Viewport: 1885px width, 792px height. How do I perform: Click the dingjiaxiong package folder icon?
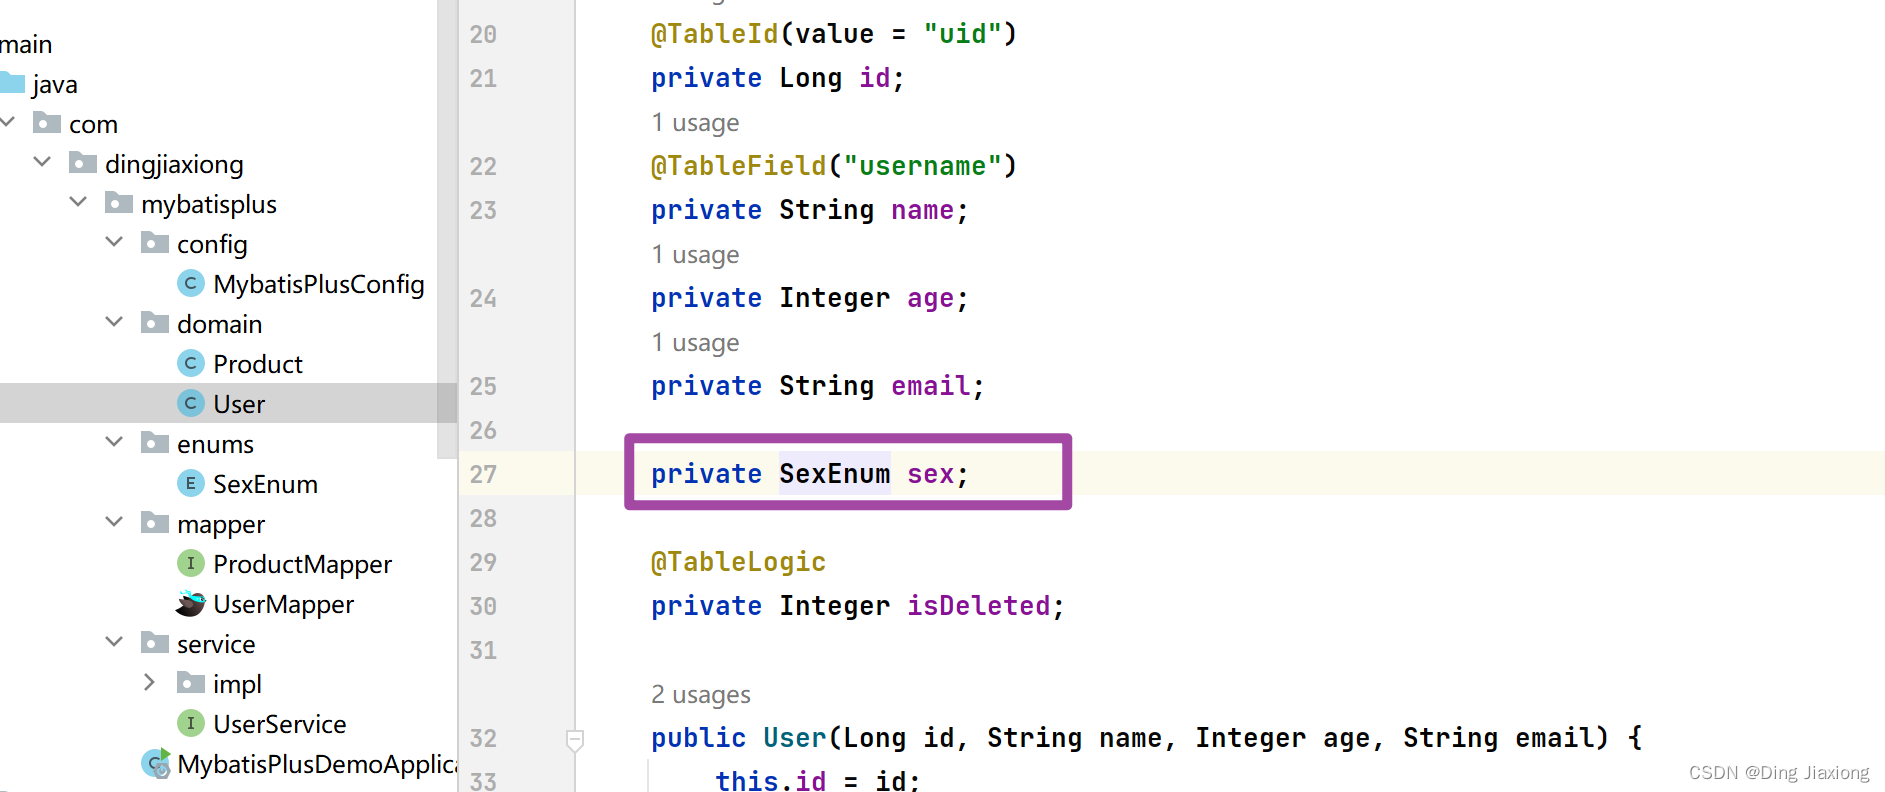click(83, 163)
